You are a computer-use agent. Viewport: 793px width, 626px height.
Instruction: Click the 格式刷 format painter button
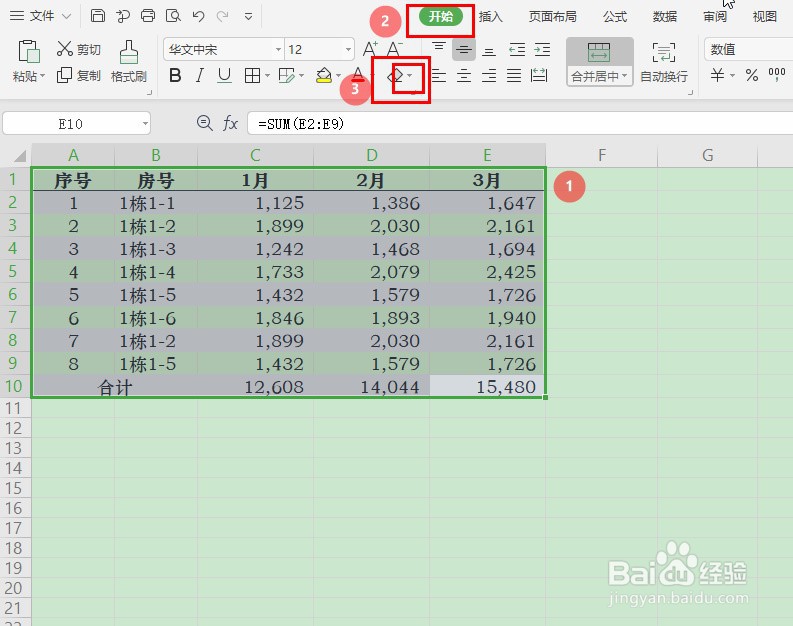[x=128, y=62]
